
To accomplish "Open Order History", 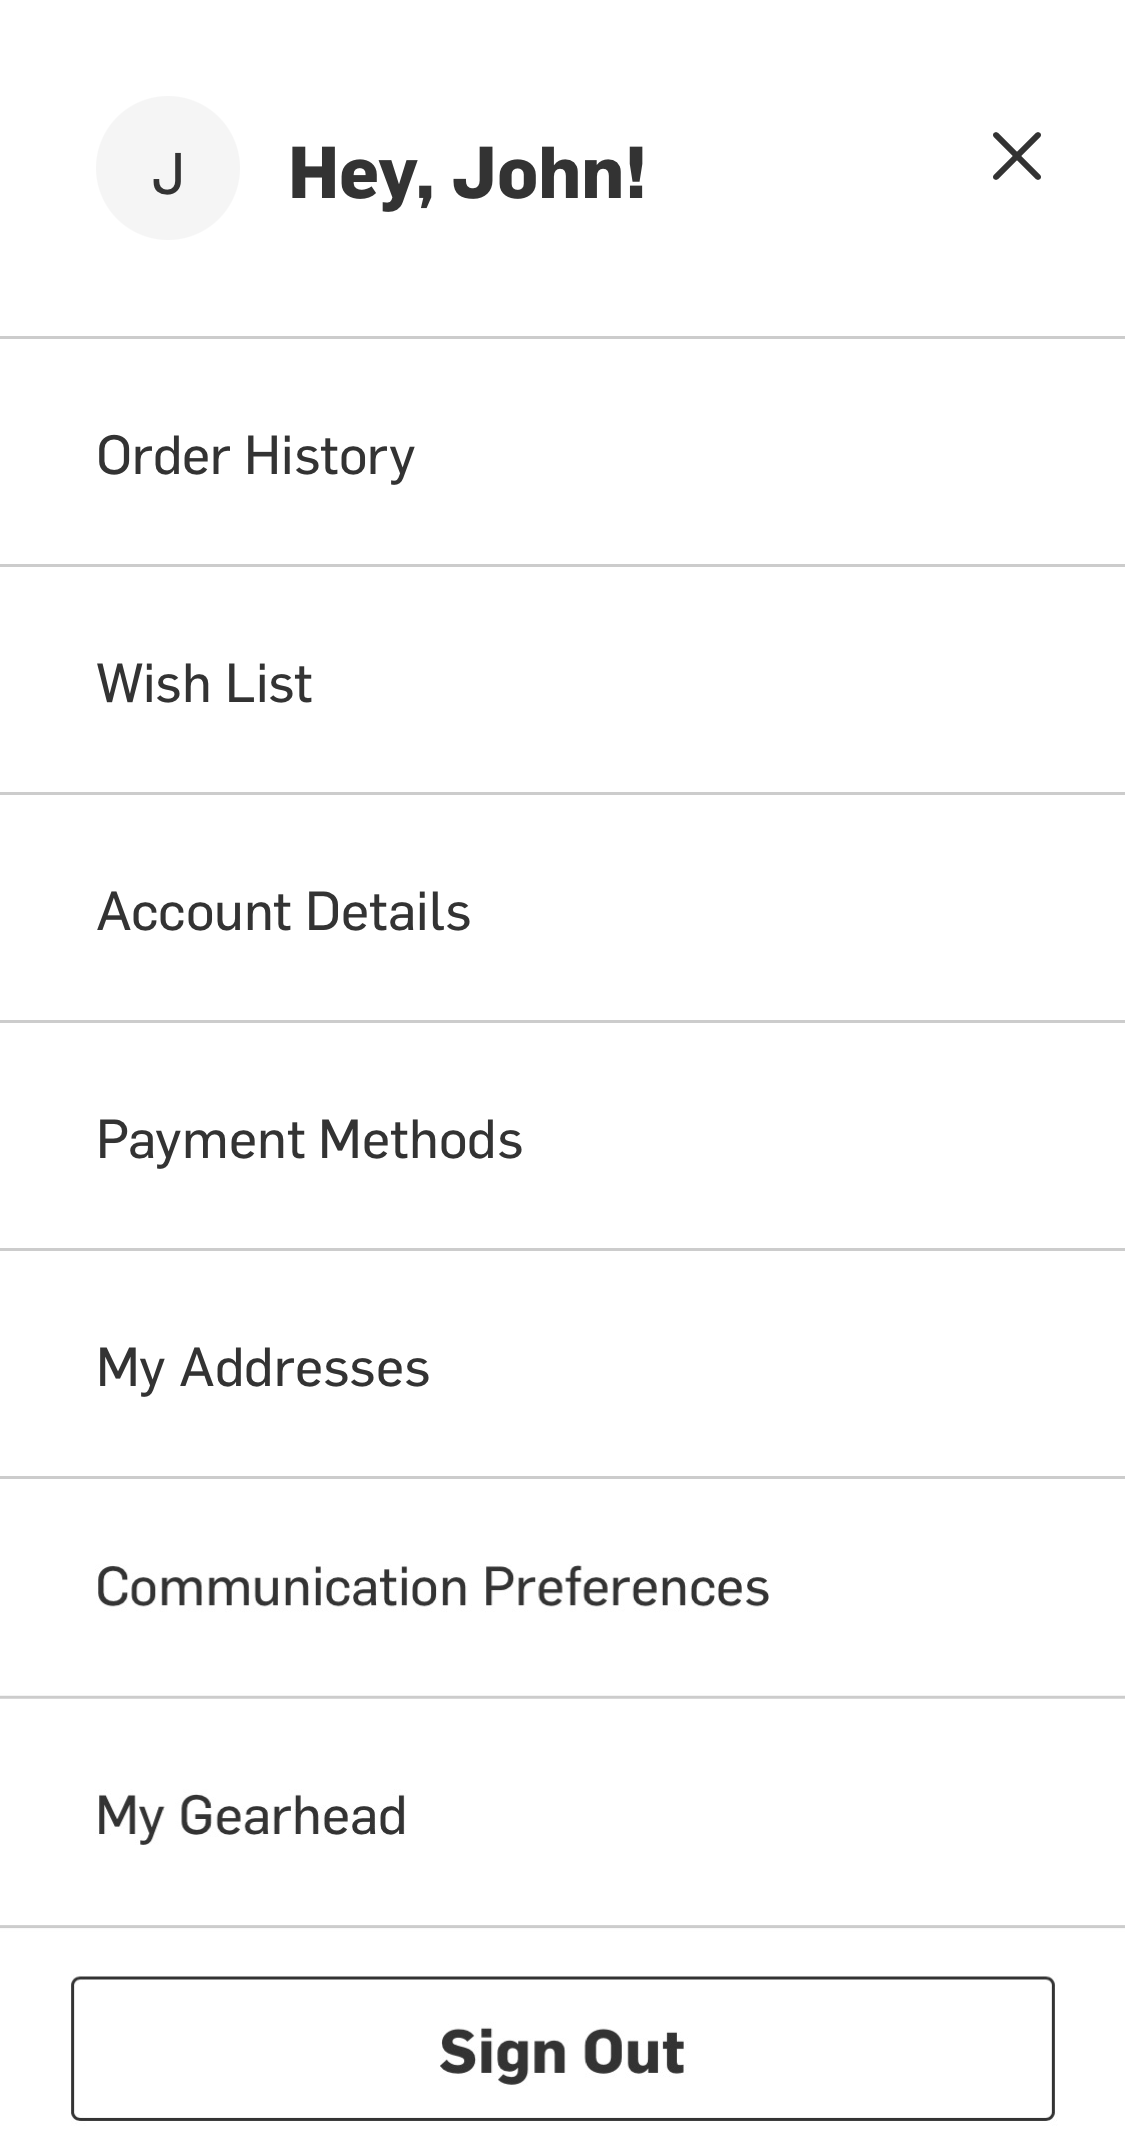I will [256, 456].
